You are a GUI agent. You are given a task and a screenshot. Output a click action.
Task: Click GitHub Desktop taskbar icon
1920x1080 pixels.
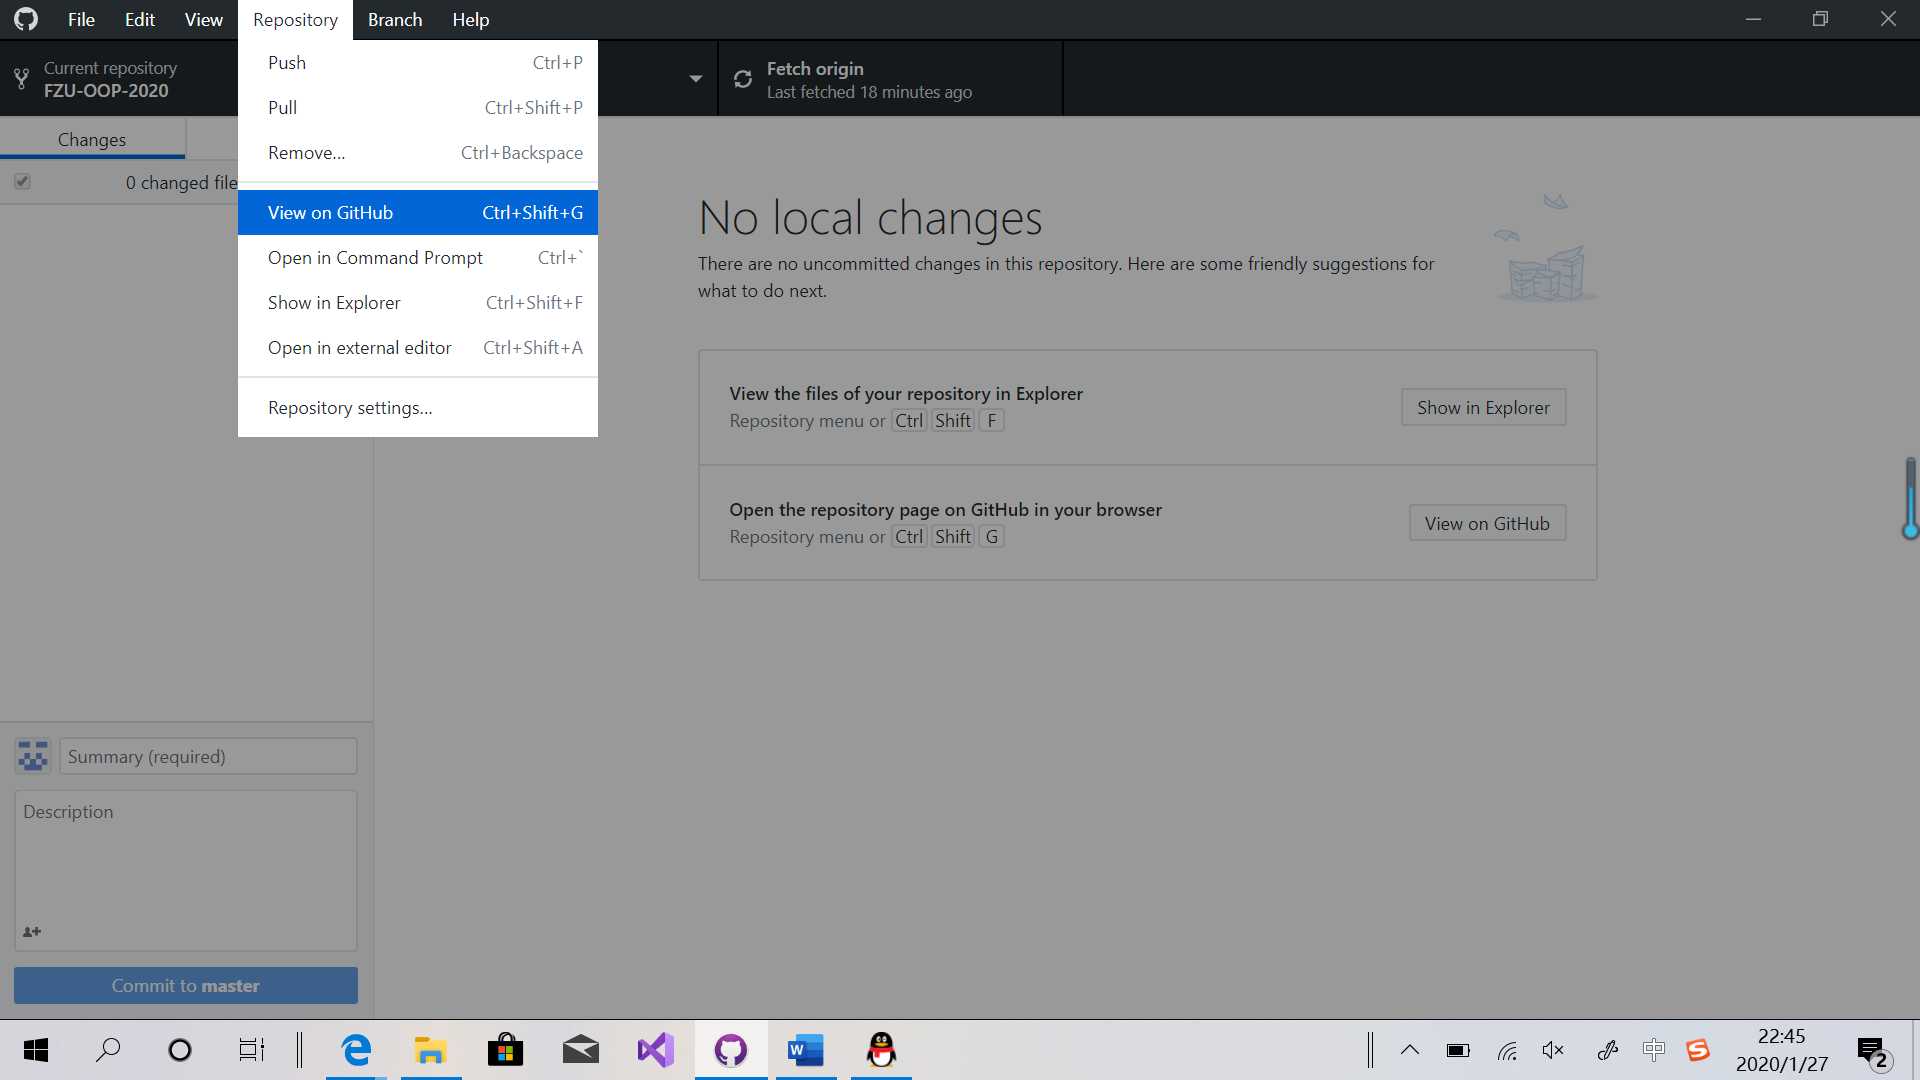731,1050
